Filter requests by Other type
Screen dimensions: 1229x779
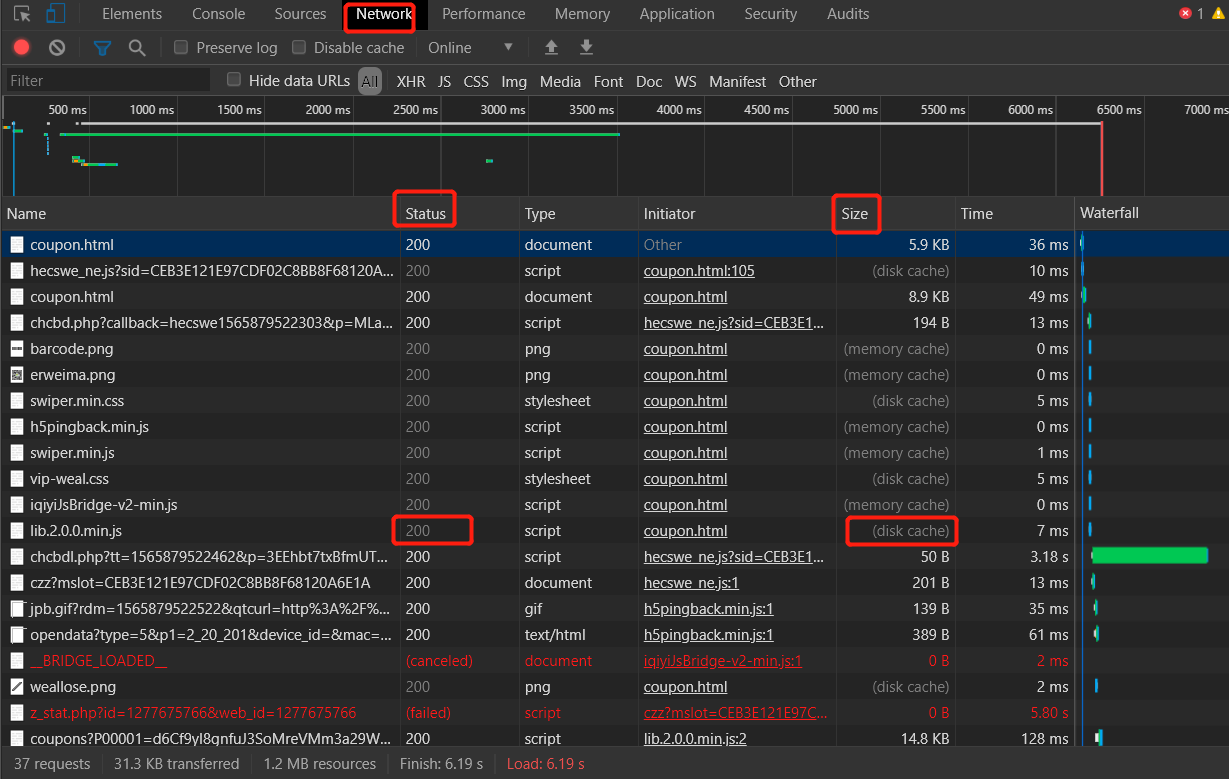pyautogui.click(x=798, y=81)
